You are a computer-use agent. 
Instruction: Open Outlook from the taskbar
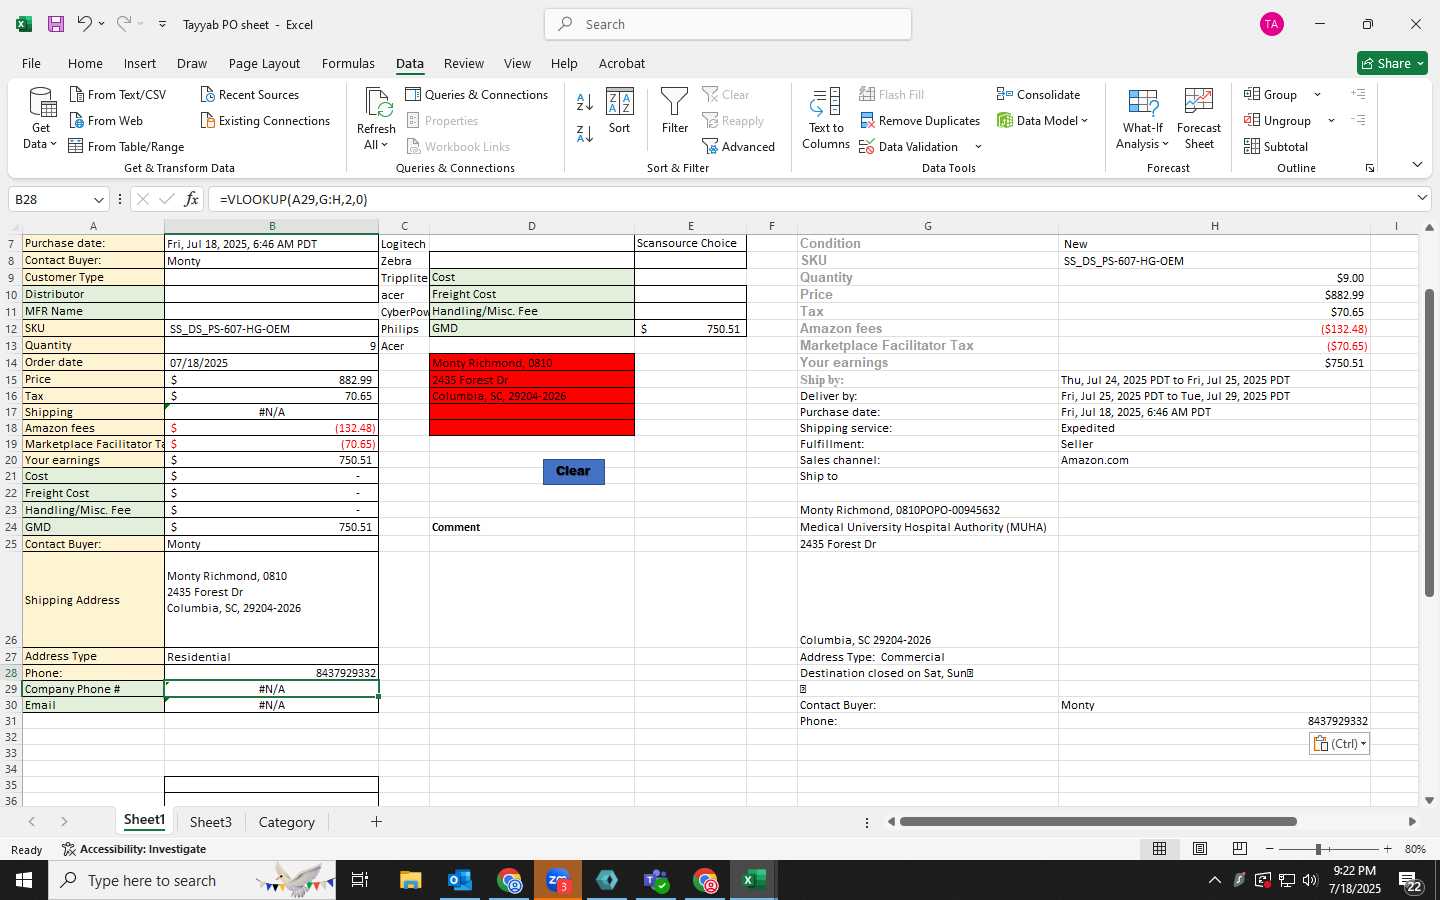[460, 880]
